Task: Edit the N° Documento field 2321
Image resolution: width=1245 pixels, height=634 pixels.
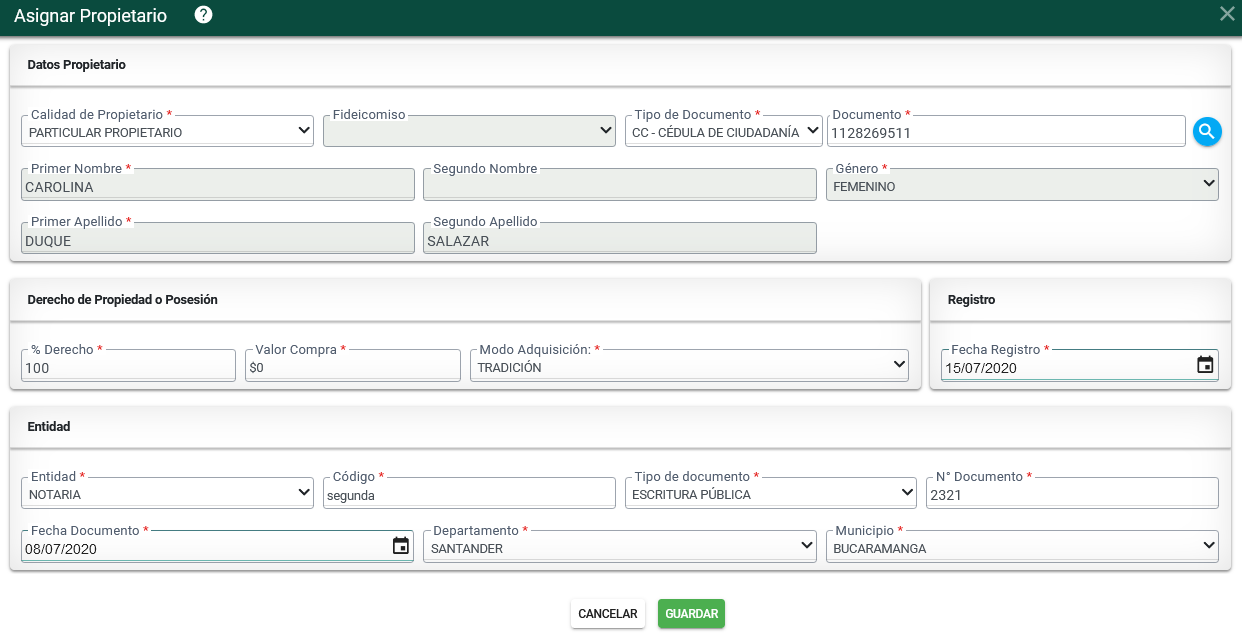Action: tap(1072, 493)
